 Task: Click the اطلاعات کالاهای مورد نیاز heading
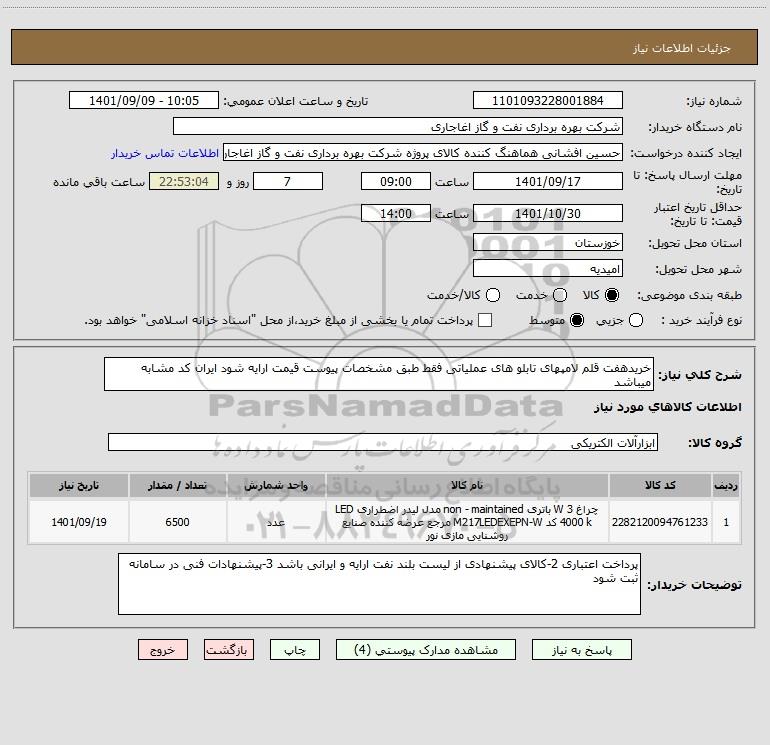[667, 407]
